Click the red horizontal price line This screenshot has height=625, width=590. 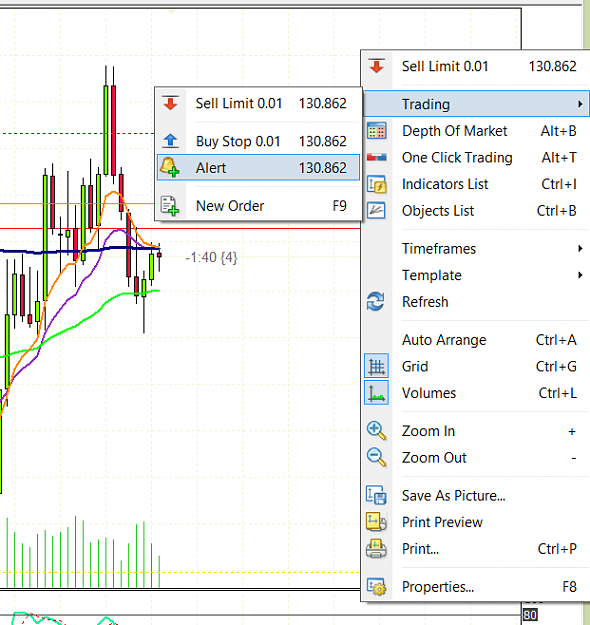[x=259, y=228]
